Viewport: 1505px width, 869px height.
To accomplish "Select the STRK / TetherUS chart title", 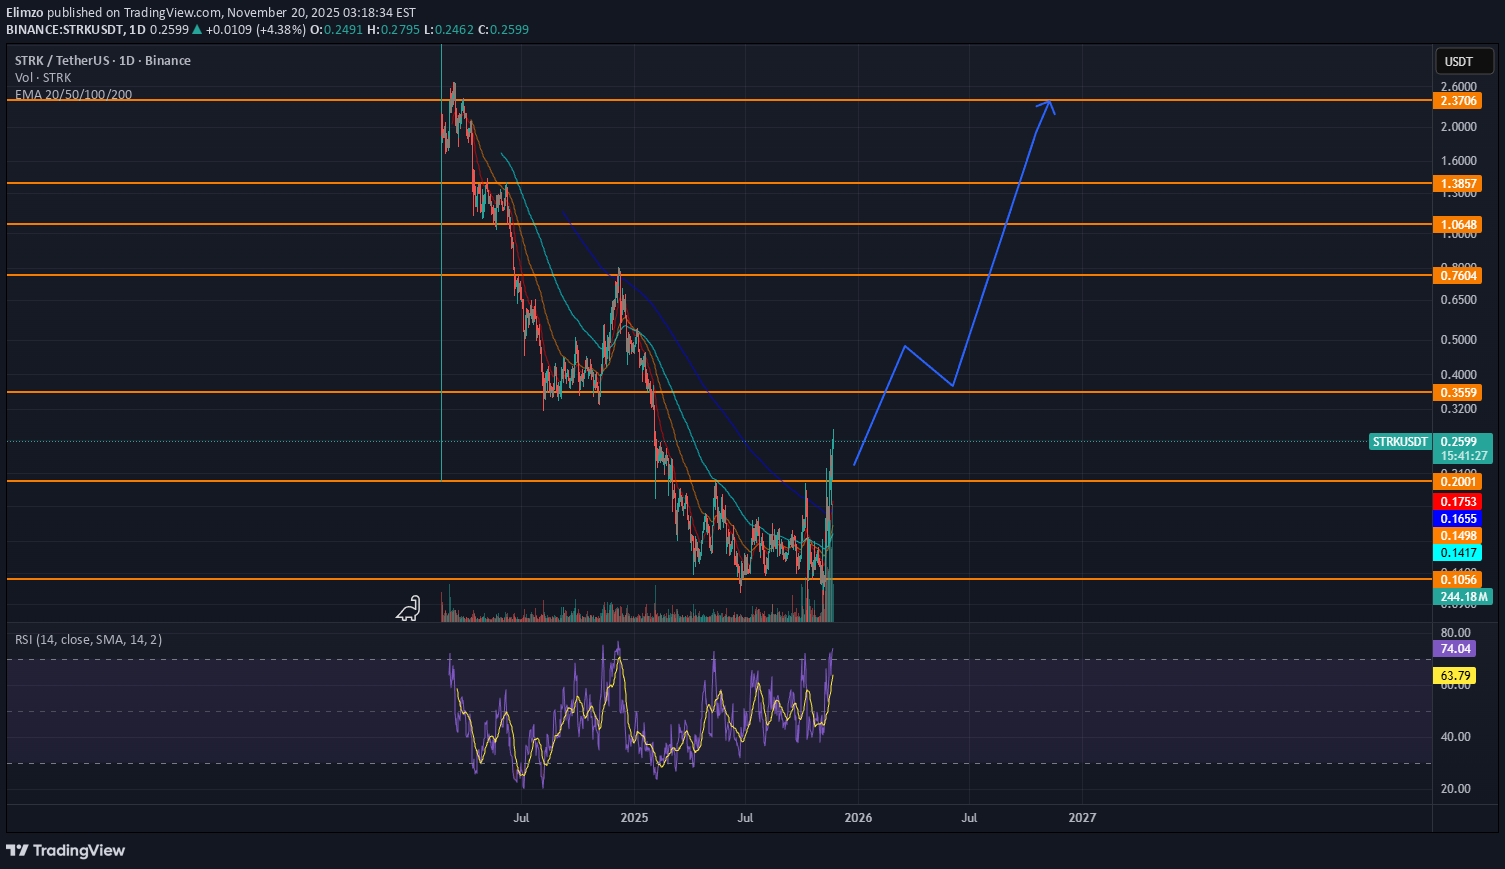I will pyautogui.click(x=102, y=61).
